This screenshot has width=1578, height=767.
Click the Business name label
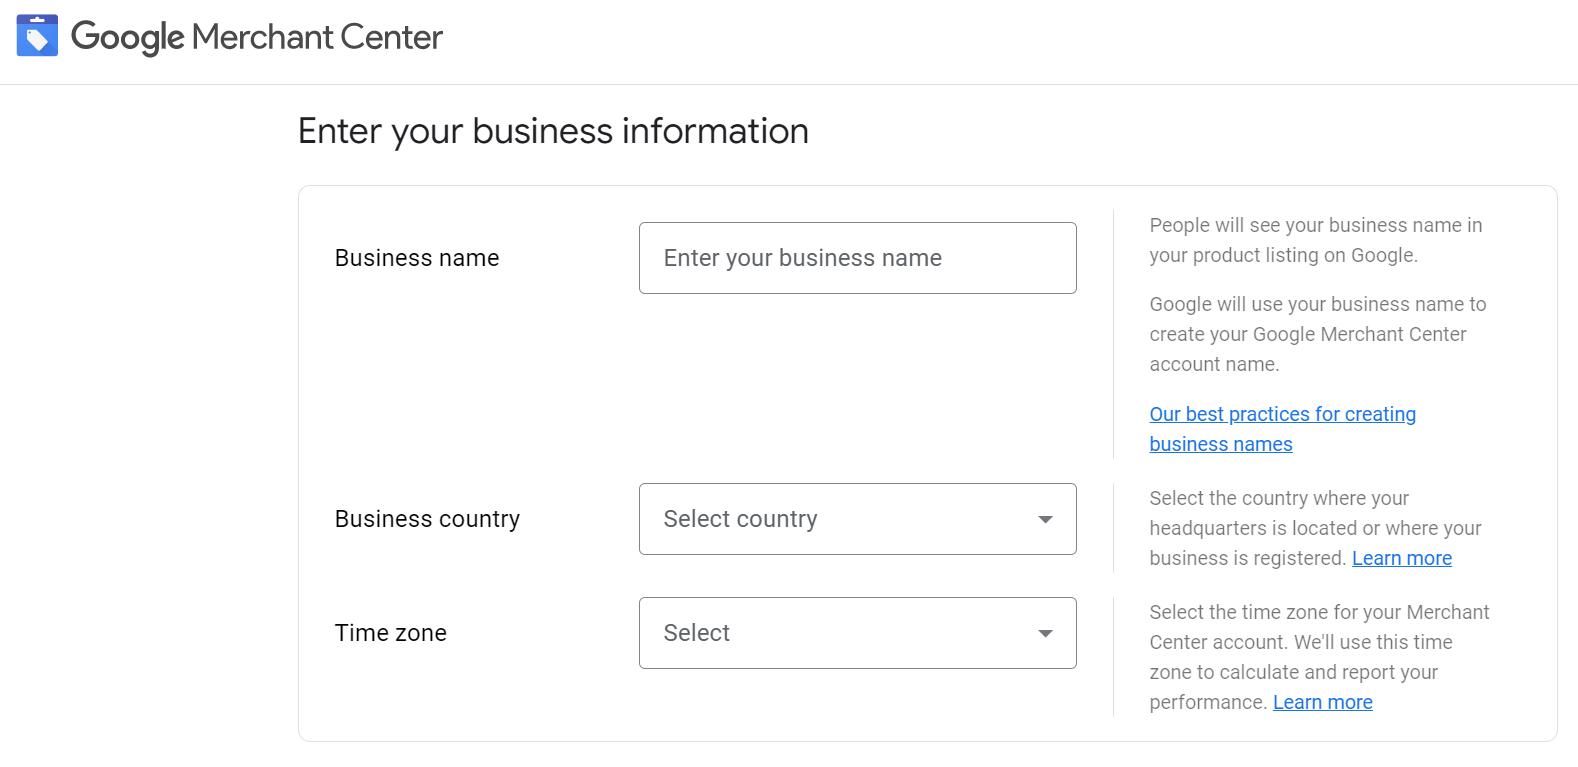click(417, 258)
